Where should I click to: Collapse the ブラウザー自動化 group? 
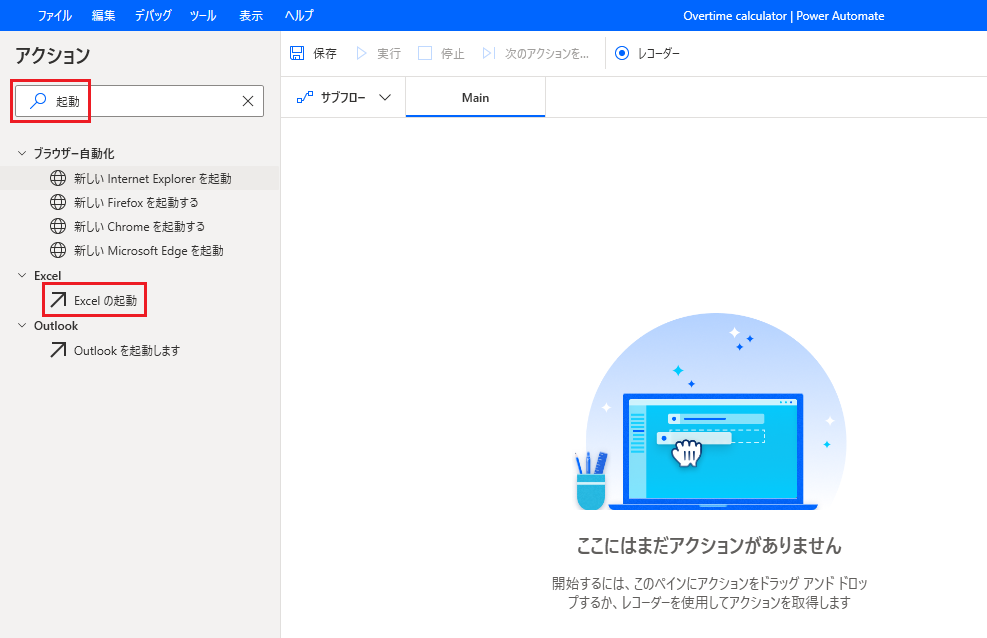click(20, 153)
